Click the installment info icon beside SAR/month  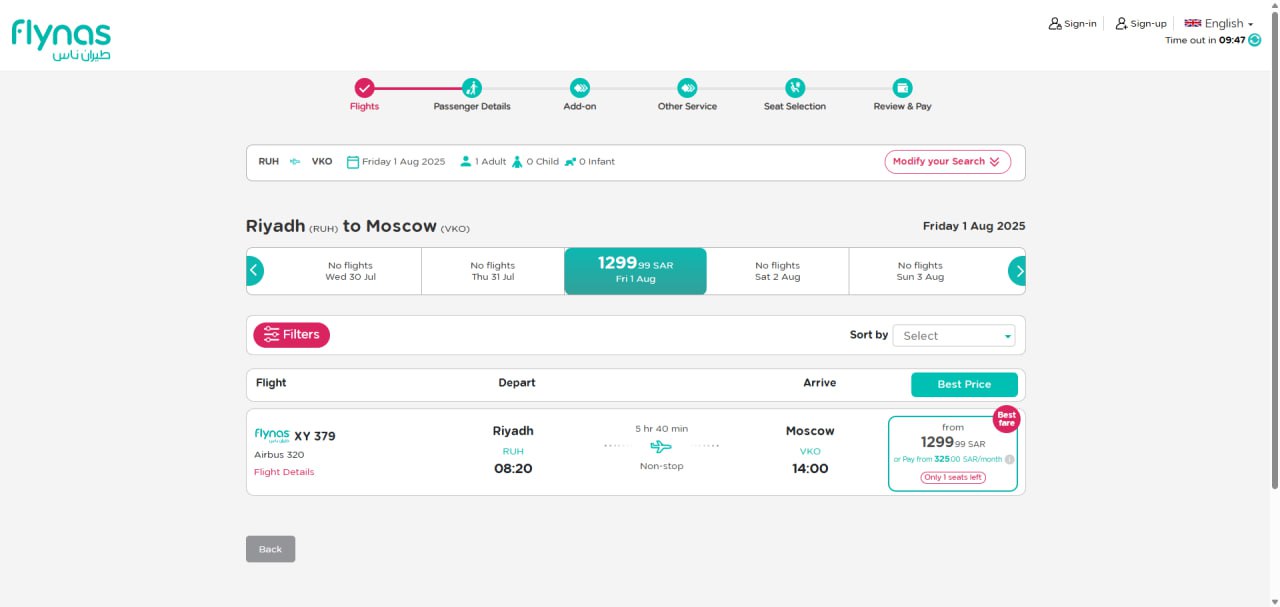pos(1010,460)
